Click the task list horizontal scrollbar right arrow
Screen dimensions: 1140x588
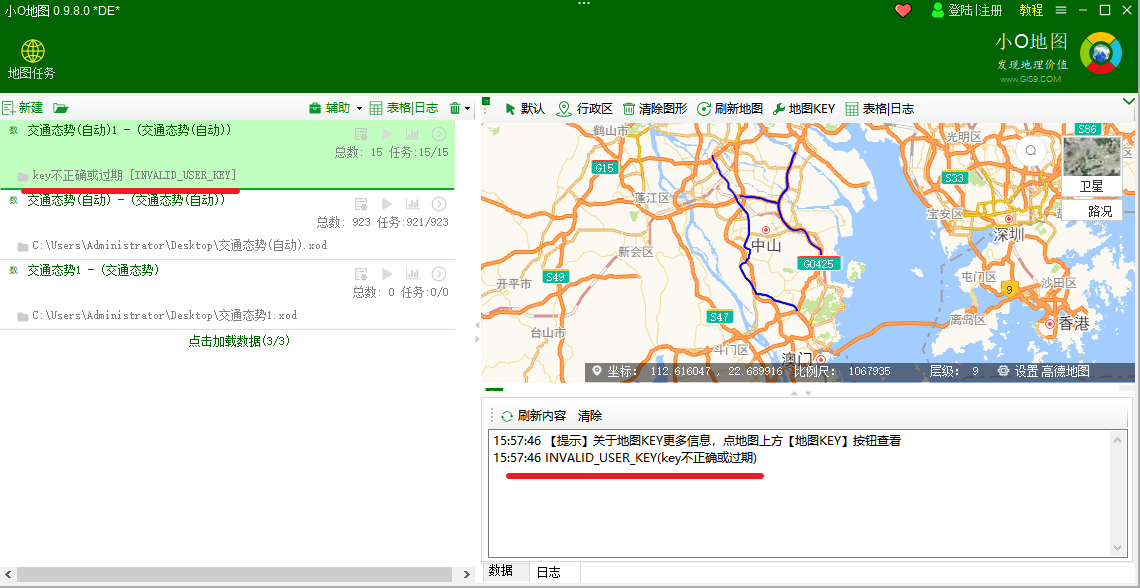[x=467, y=574]
